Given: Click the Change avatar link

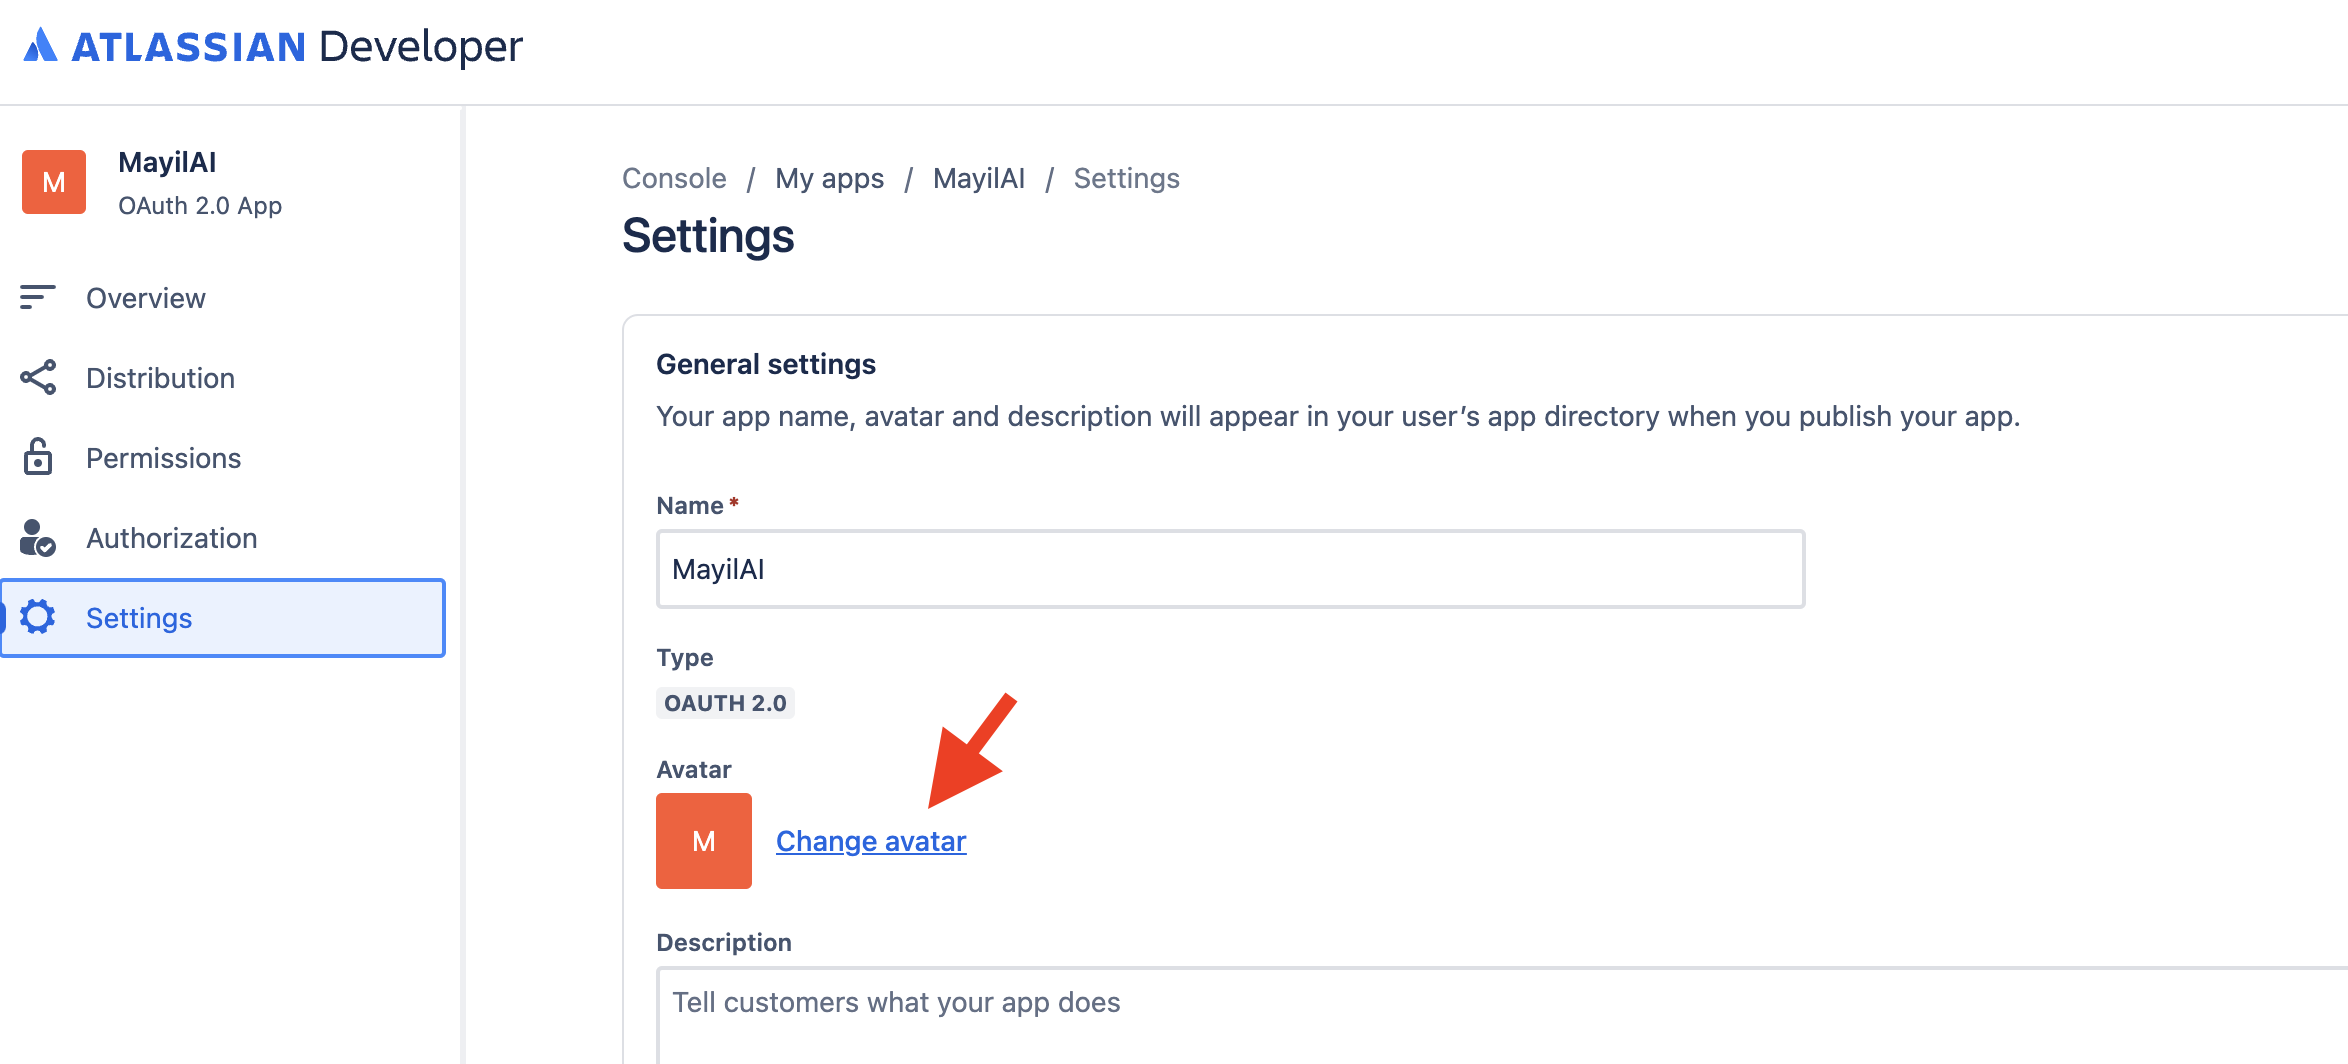Looking at the screenshot, I should click(871, 841).
